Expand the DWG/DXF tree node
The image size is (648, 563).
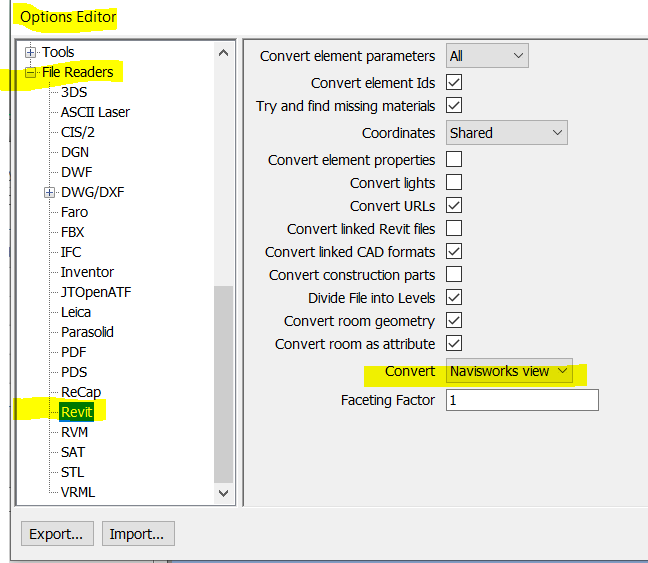[x=50, y=192]
